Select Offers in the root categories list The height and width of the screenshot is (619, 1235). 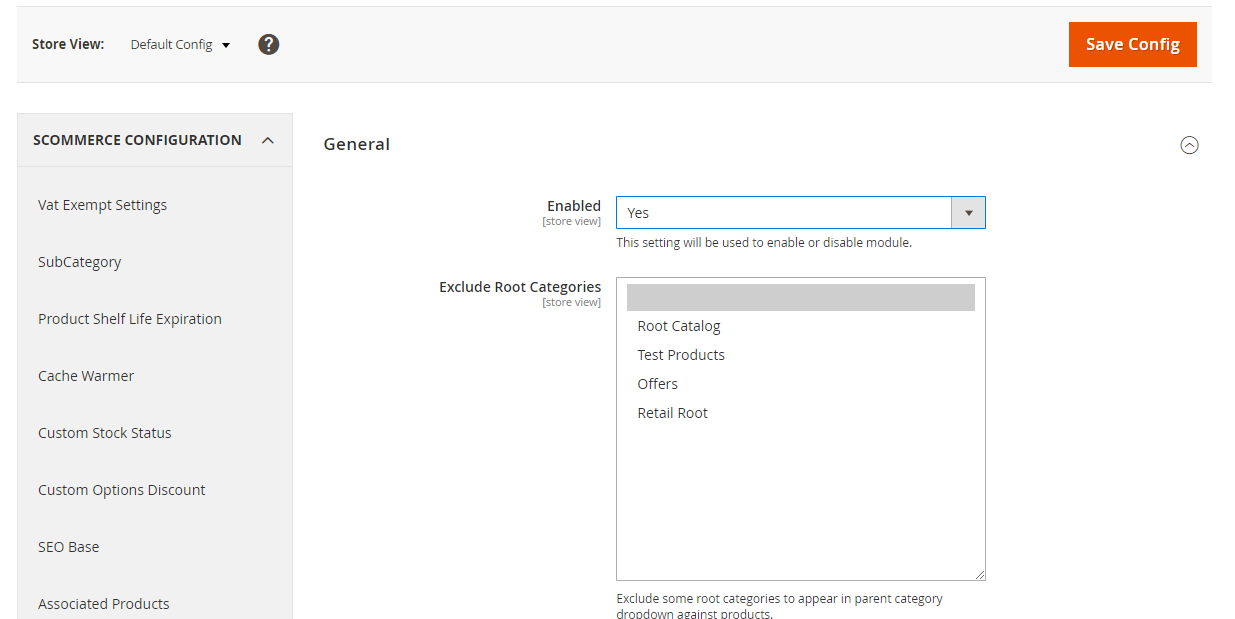tap(658, 384)
